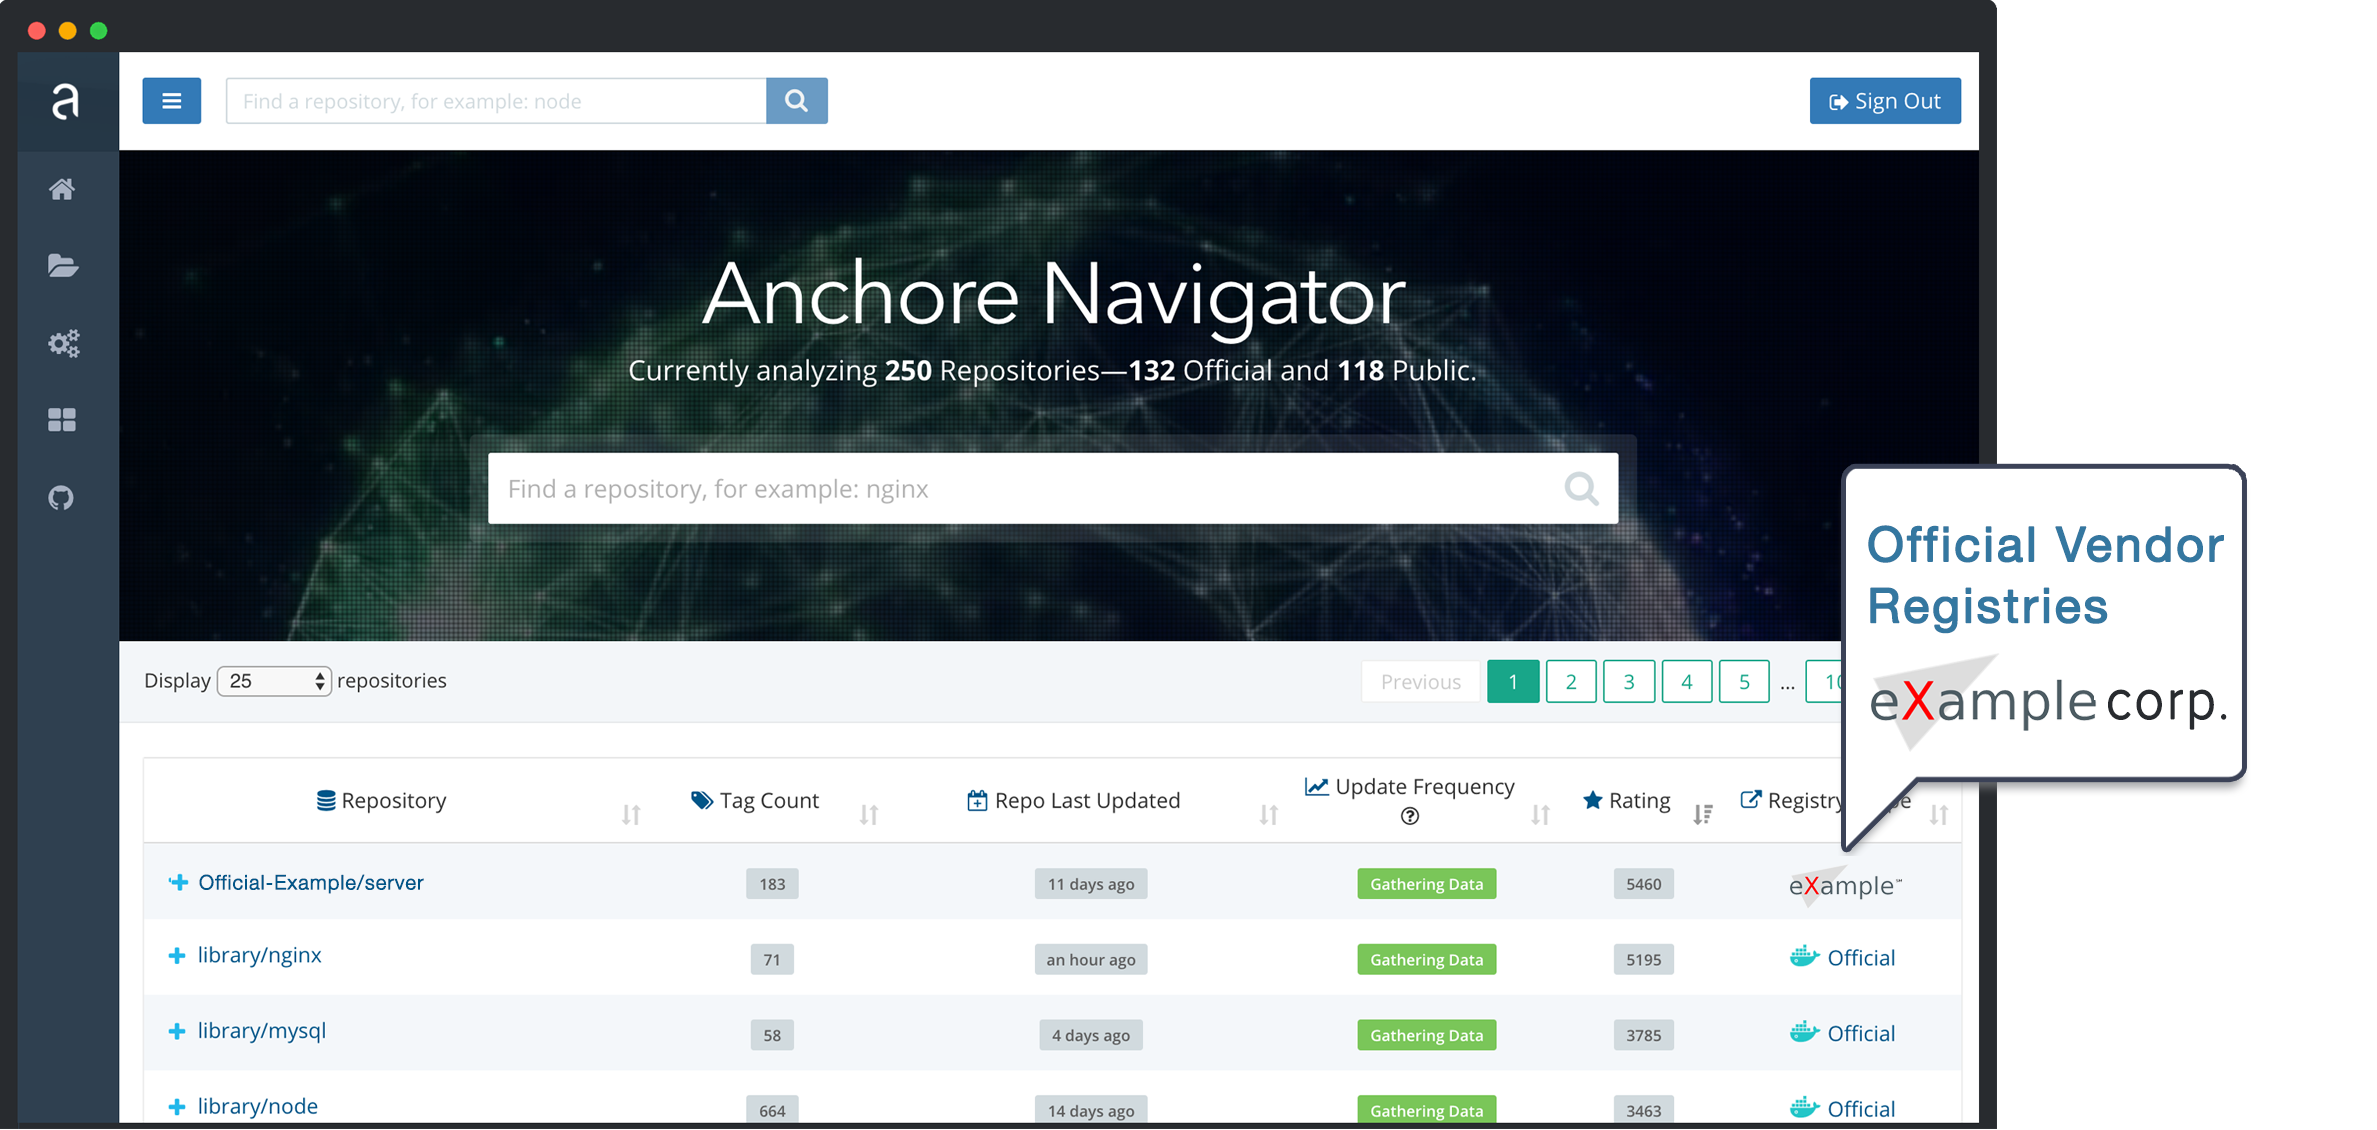The width and height of the screenshot is (2377, 1130).
Task: Click Gathering Data badge in nginx row
Action: tap(1427, 960)
